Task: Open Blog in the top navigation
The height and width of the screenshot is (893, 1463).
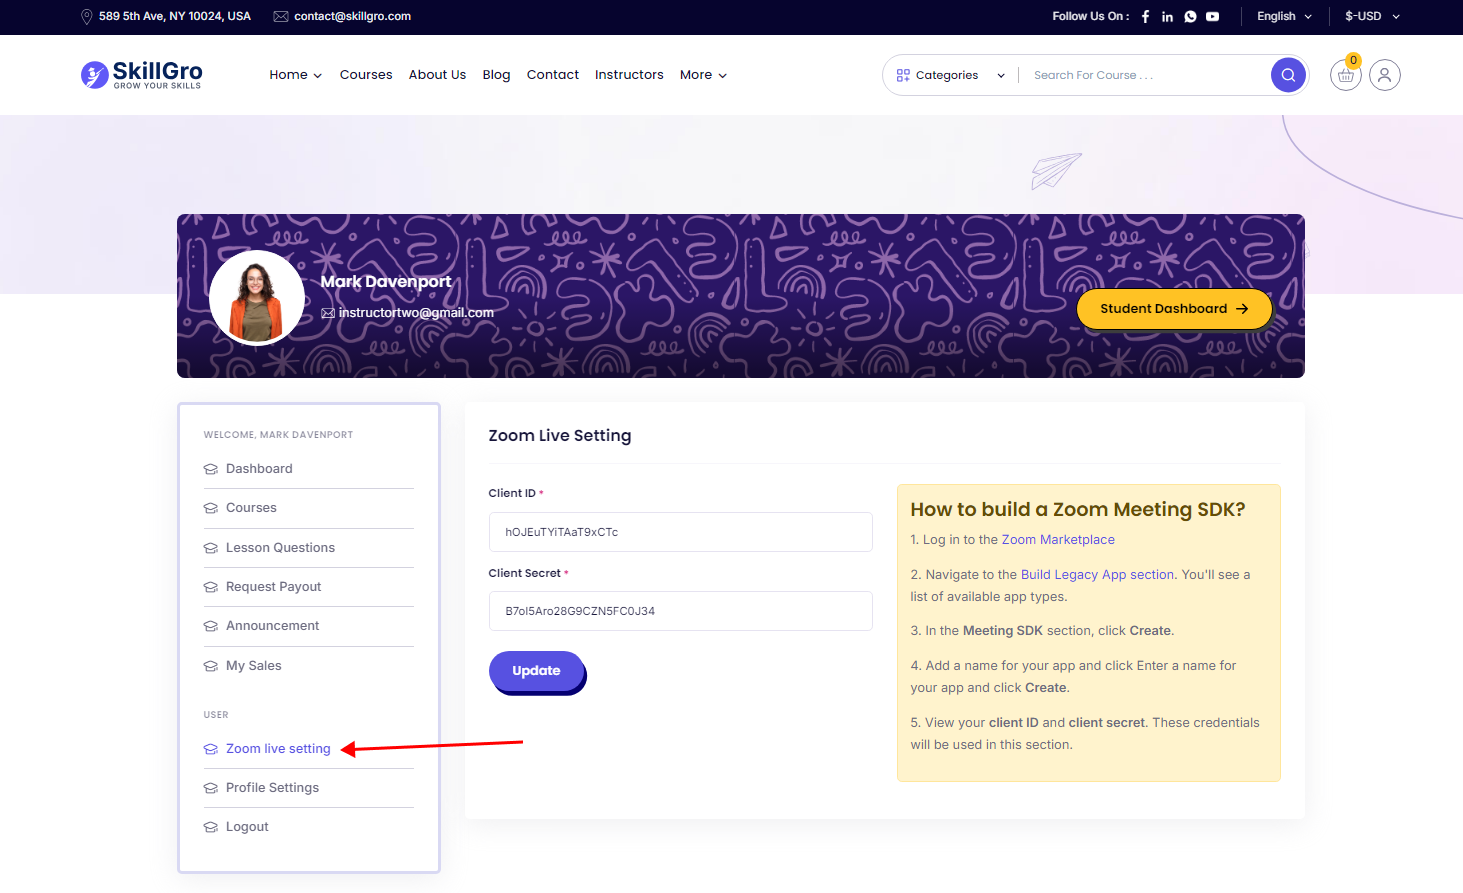Action: pos(496,75)
